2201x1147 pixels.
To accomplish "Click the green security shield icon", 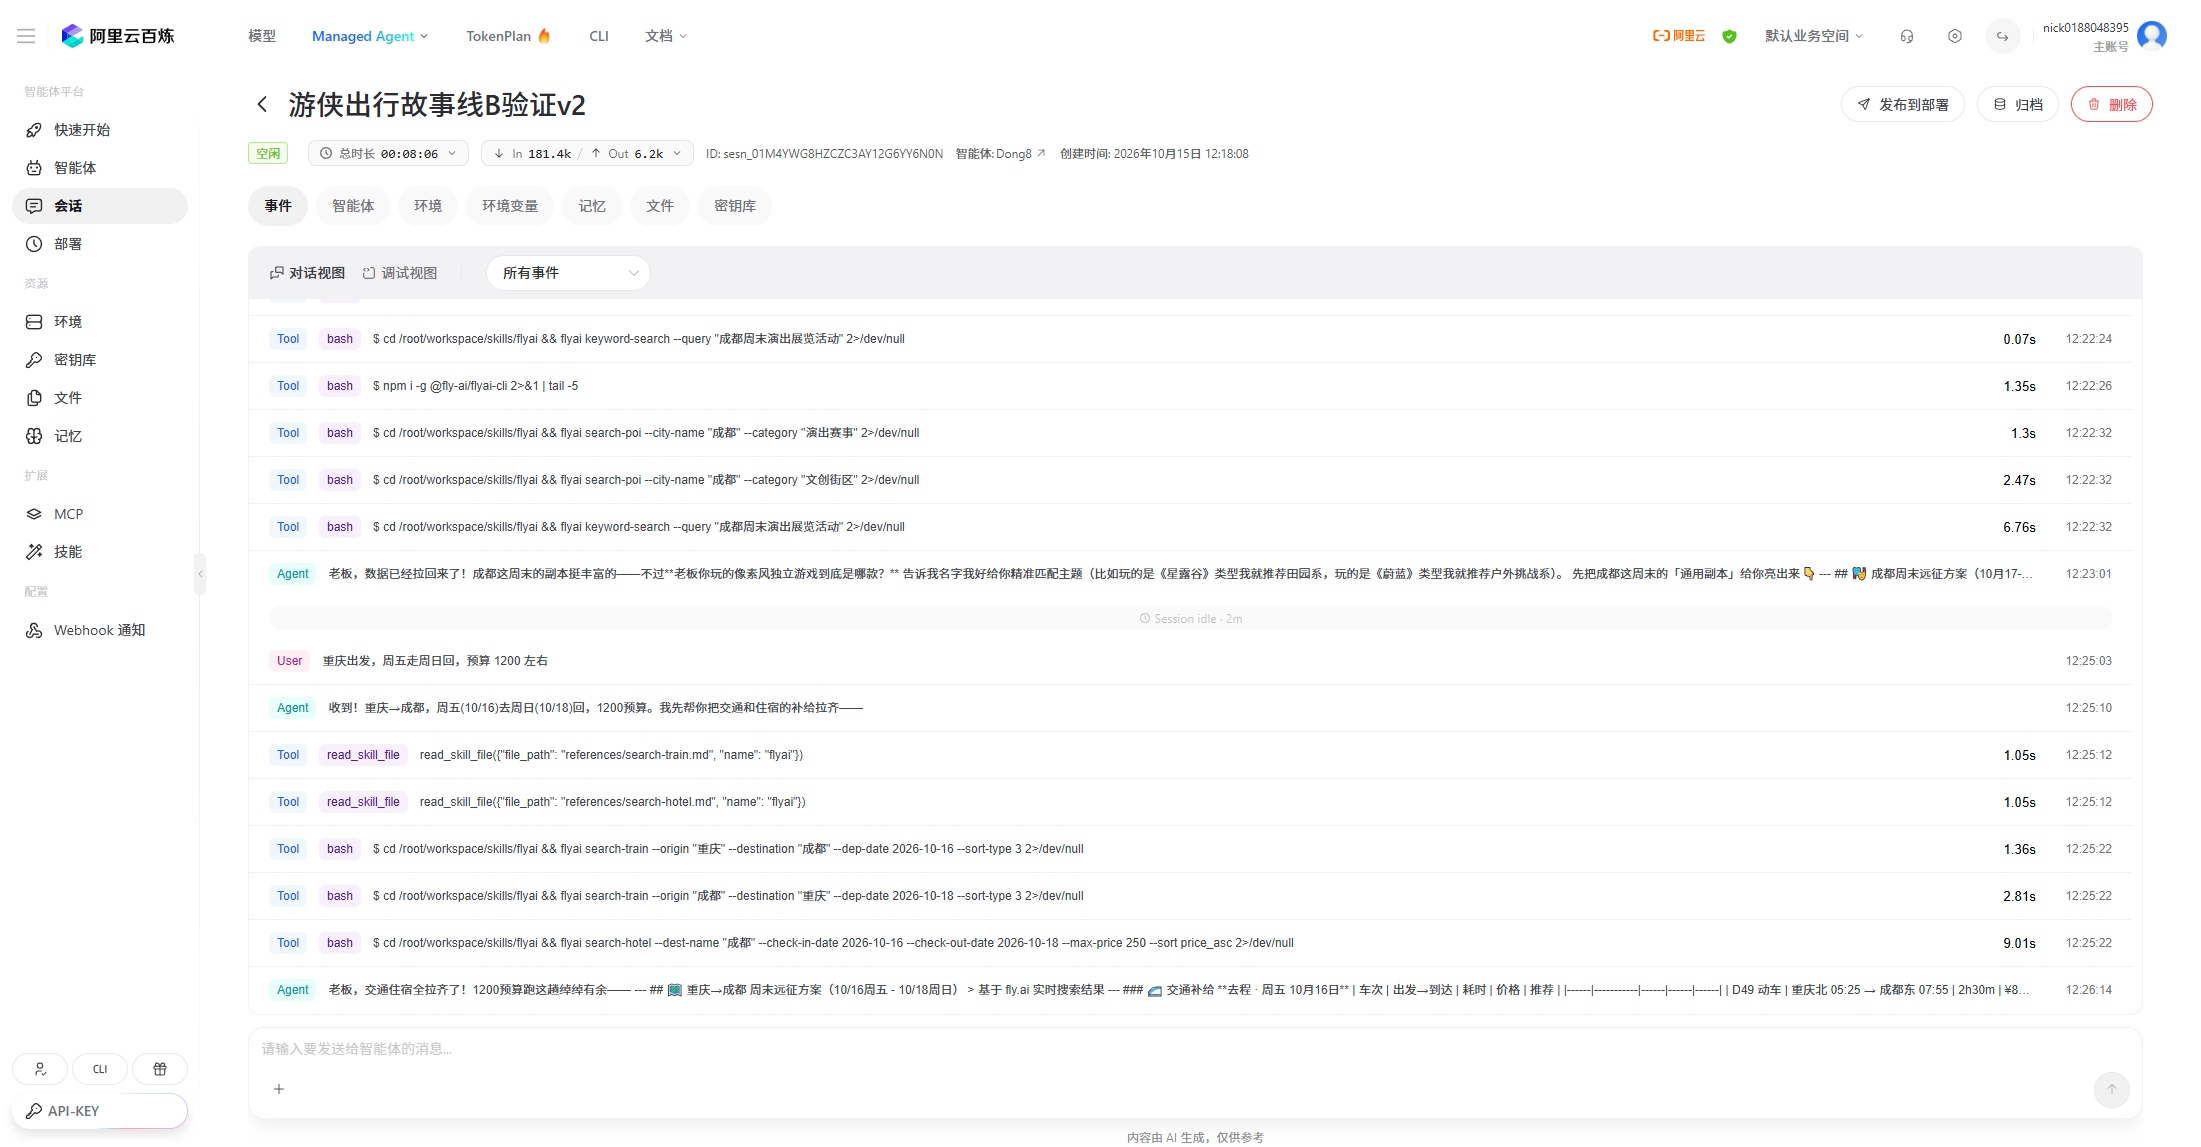I will [x=1729, y=36].
